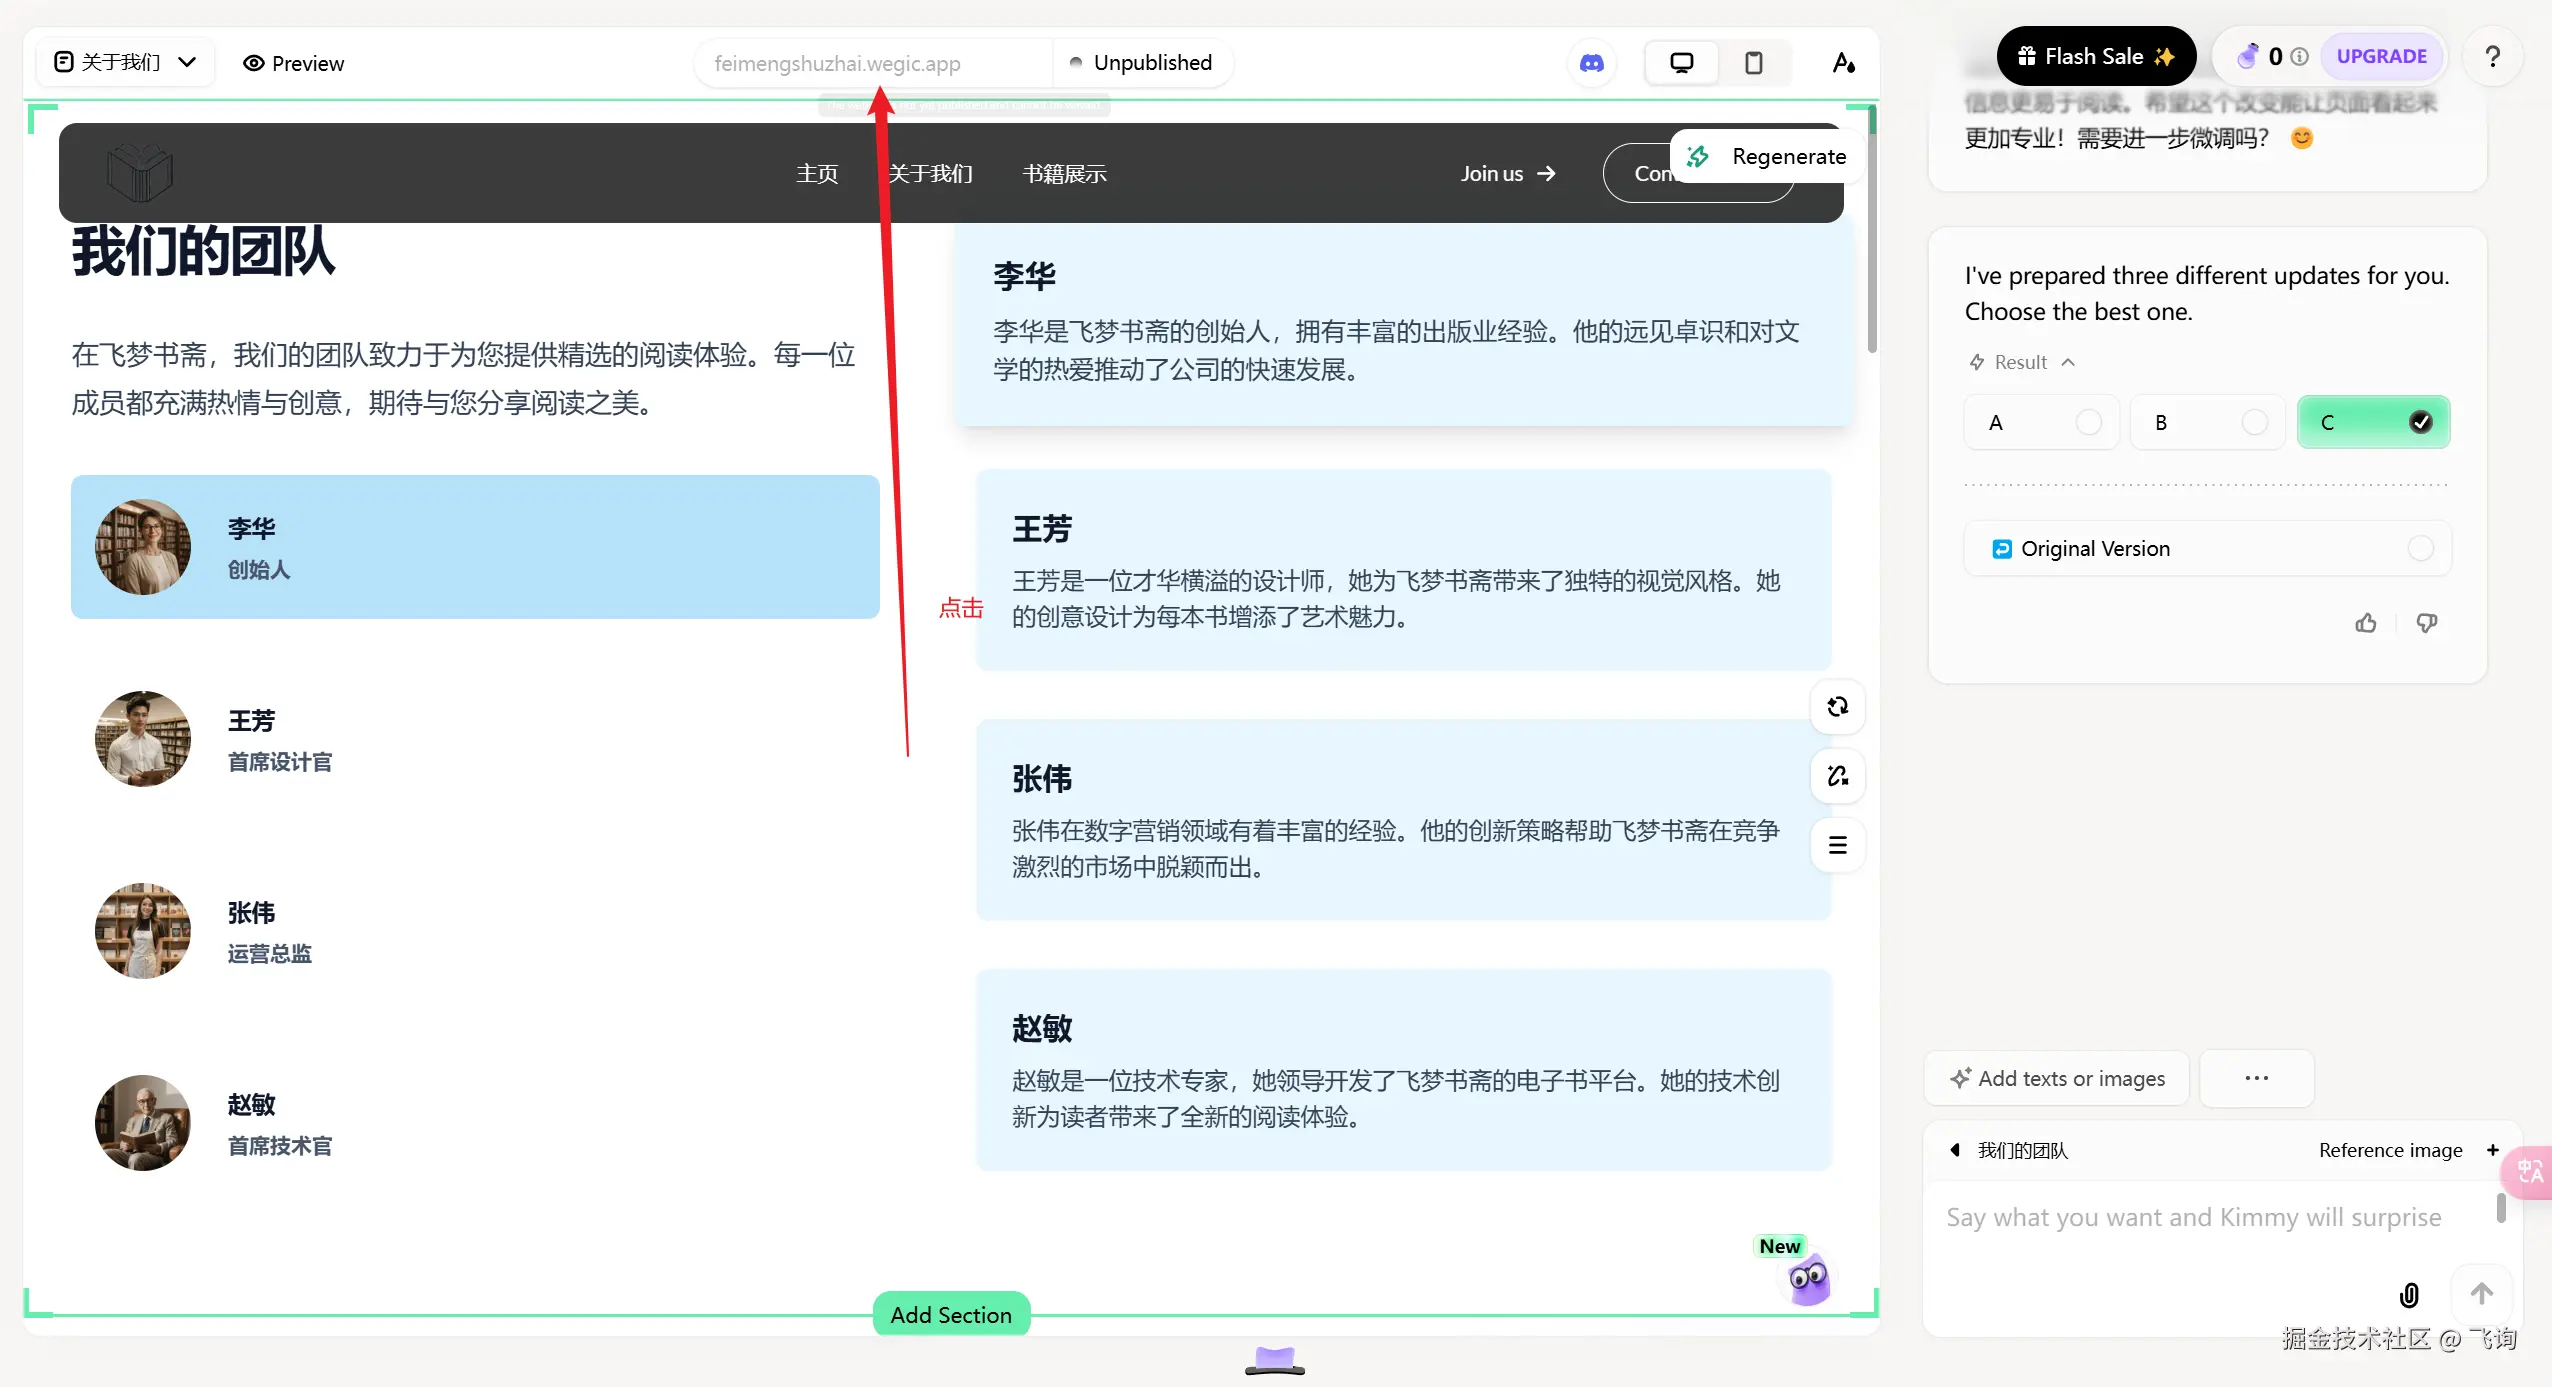Screen dimensions: 2552x1387
Task: Click the thumbs up feedback icon
Action: point(2365,623)
